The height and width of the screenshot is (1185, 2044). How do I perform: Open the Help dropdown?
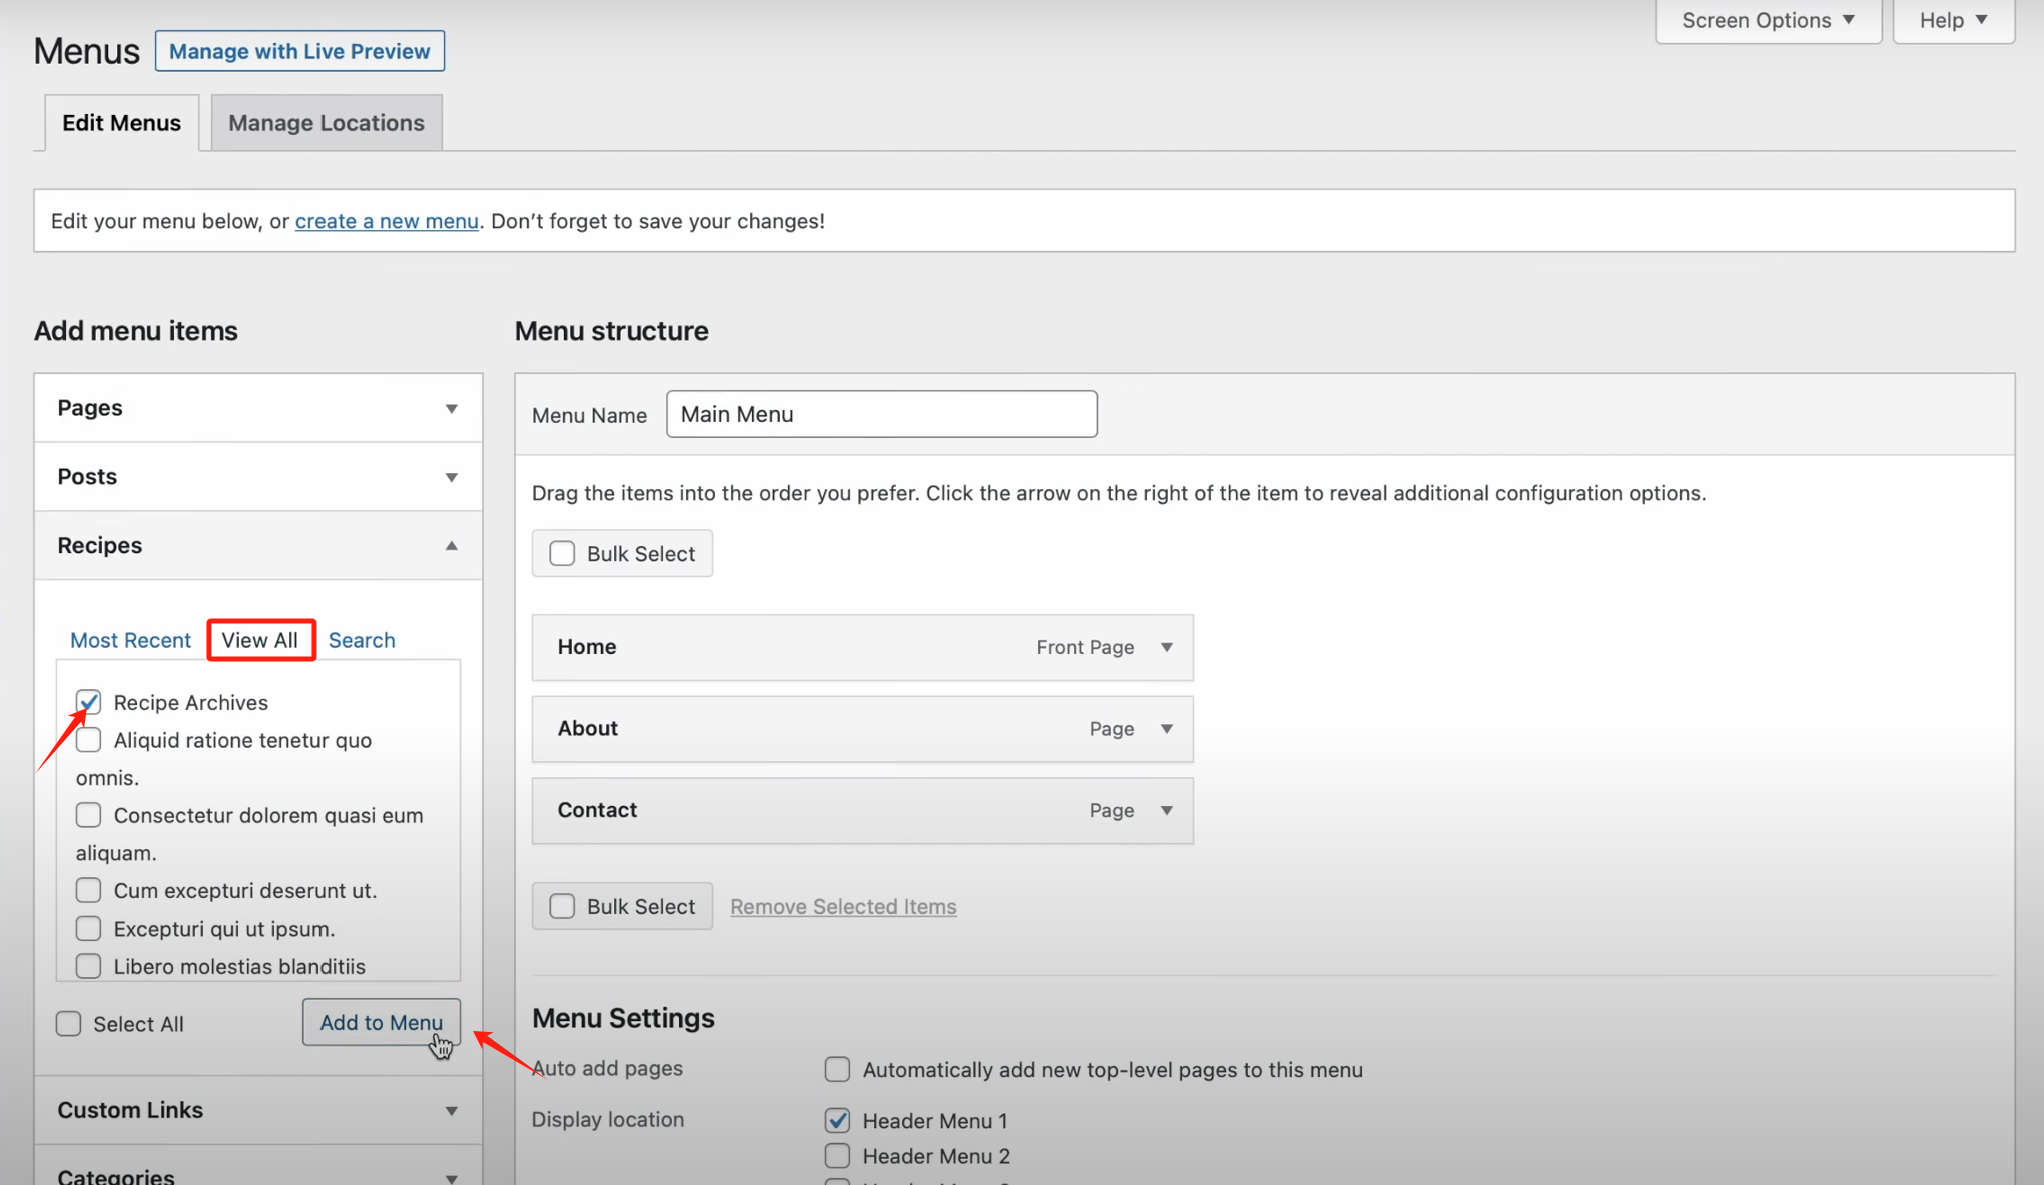(x=1952, y=20)
